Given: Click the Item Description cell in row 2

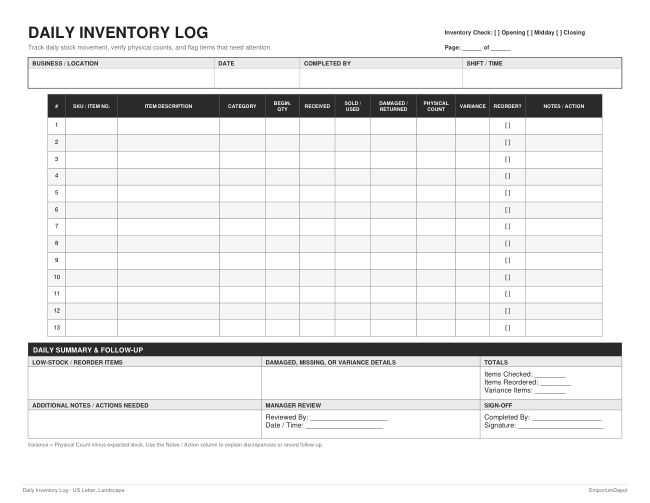Looking at the screenshot, I should click(x=168, y=143).
